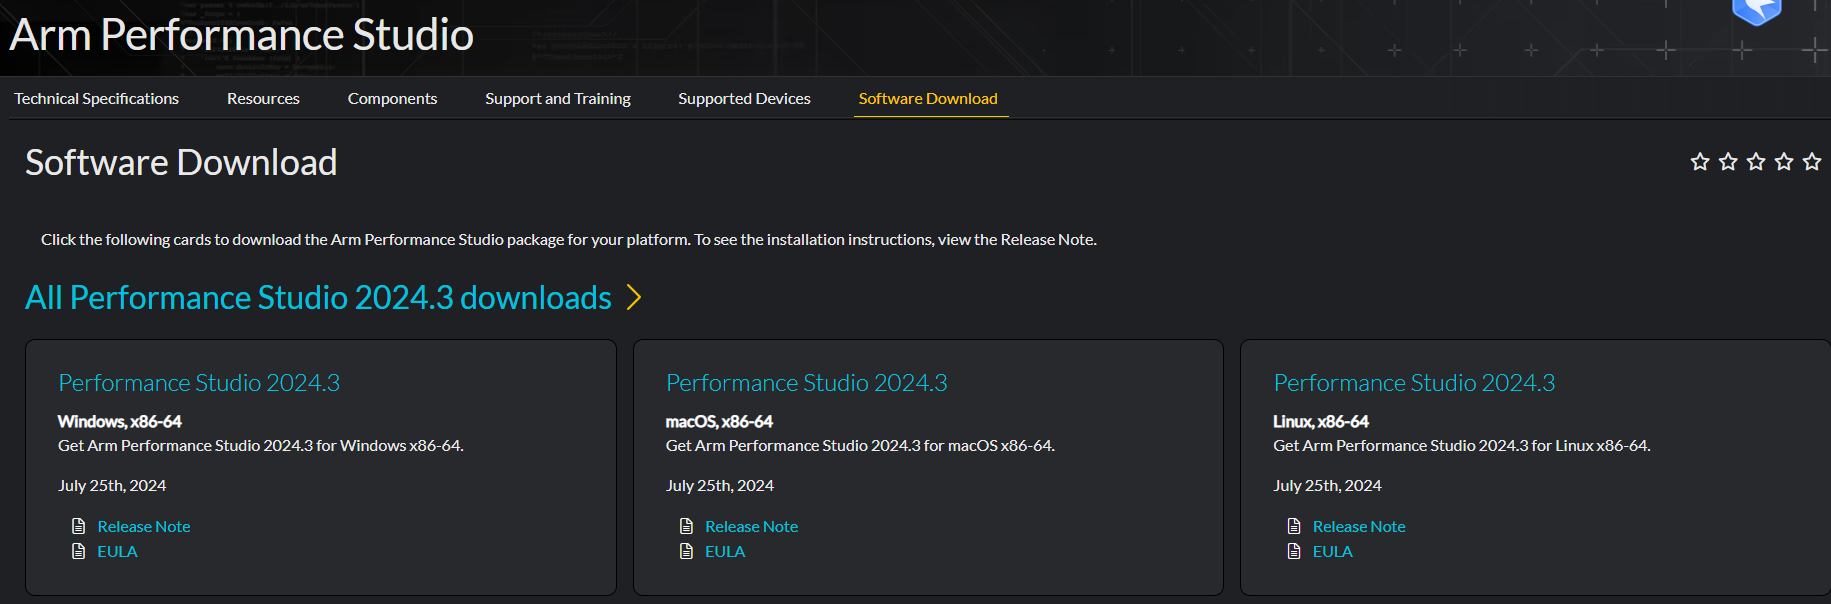Open the Linux EULA link

pyautogui.click(x=1332, y=551)
